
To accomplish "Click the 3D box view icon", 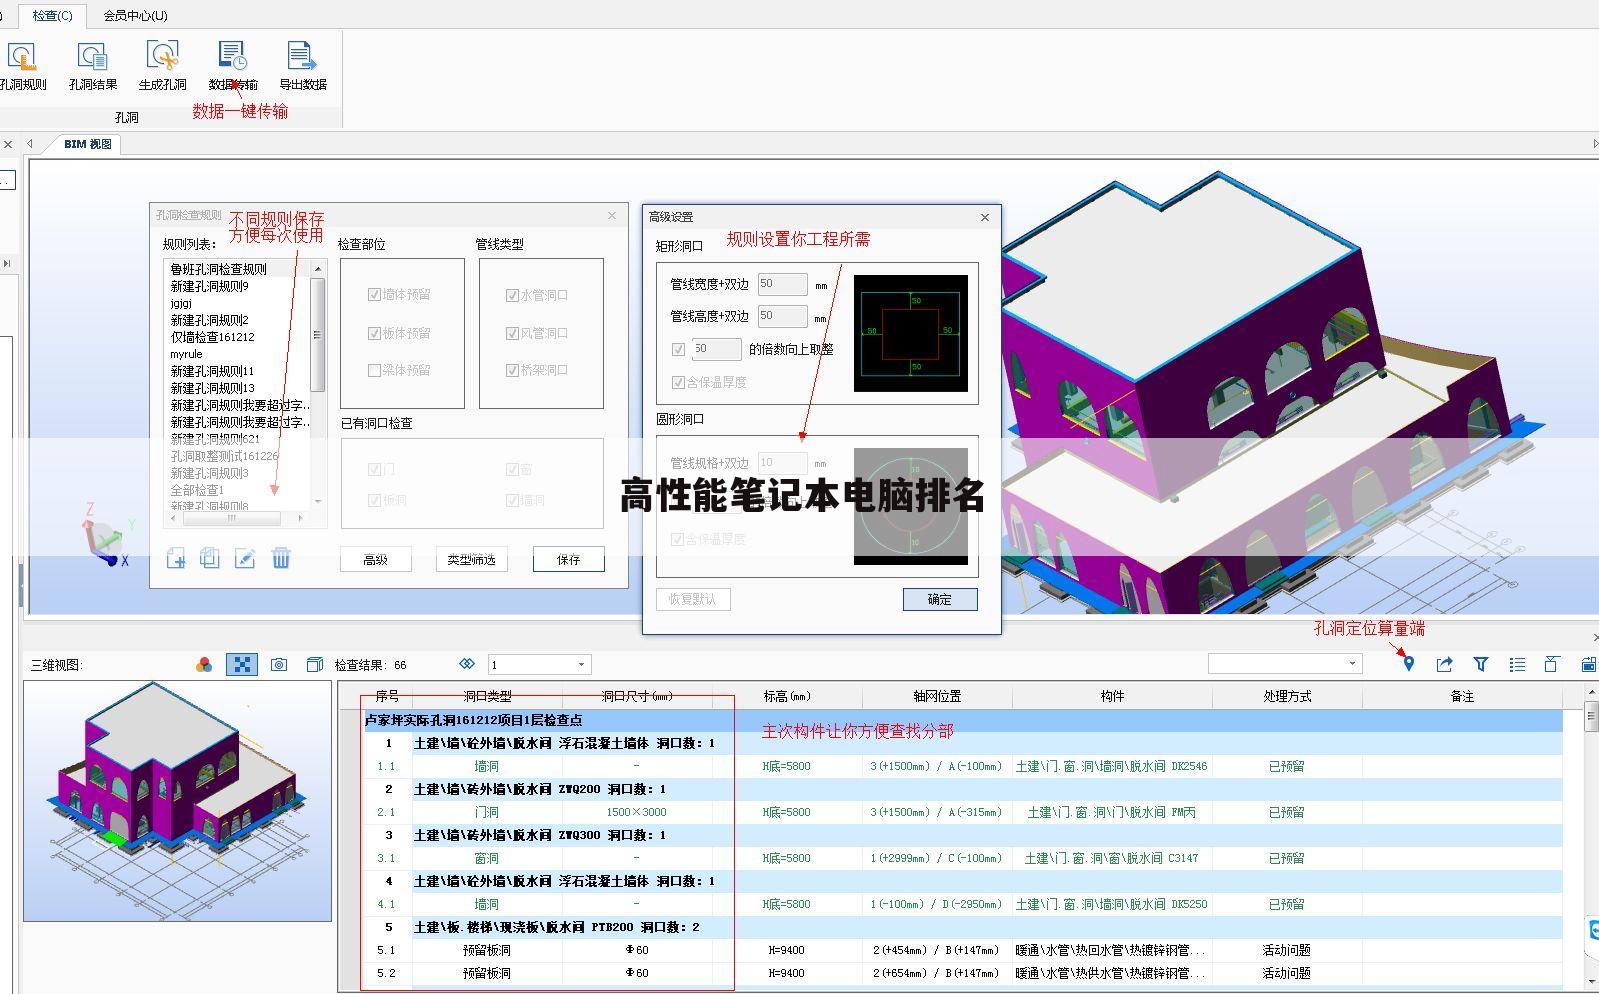I will click(x=314, y=665).
